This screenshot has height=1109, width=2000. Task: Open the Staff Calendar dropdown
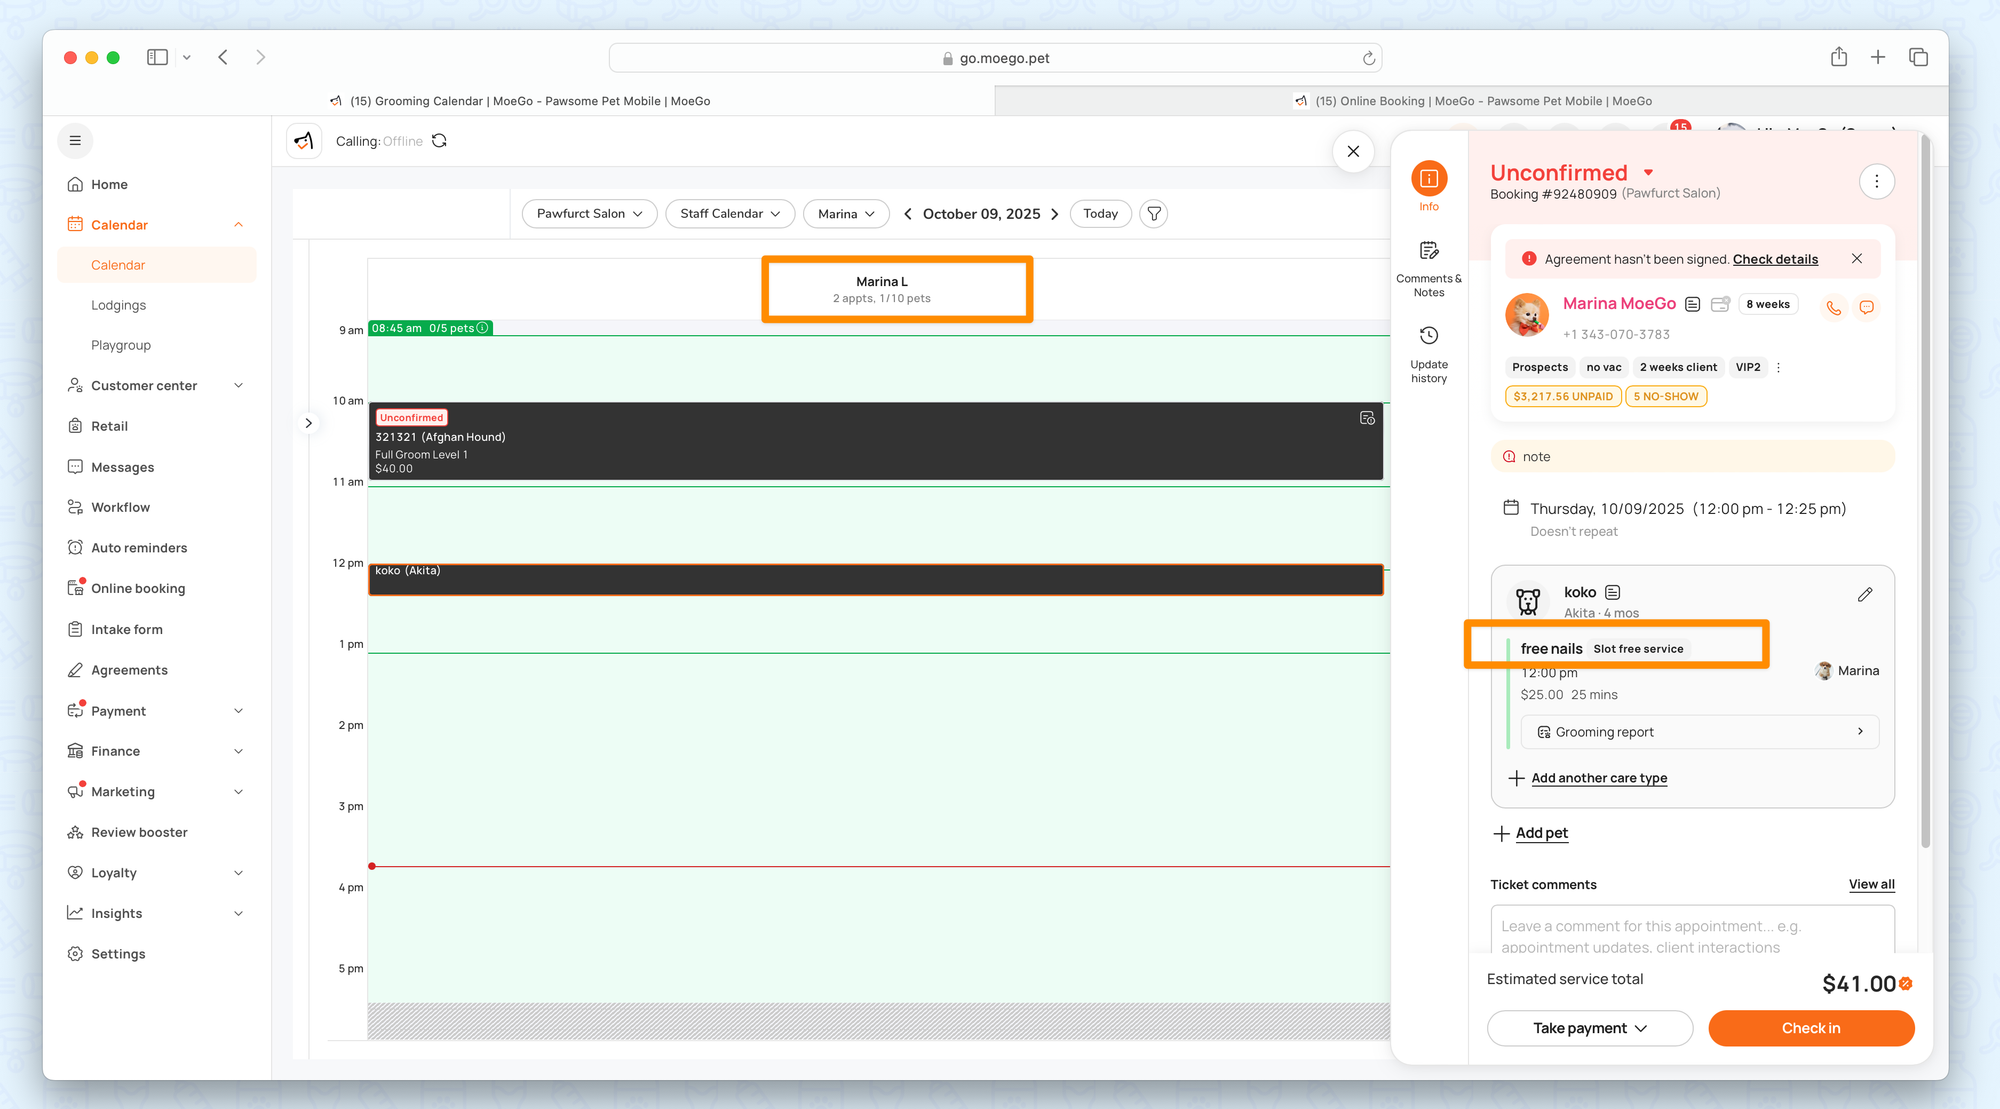[x=729, y=214]
